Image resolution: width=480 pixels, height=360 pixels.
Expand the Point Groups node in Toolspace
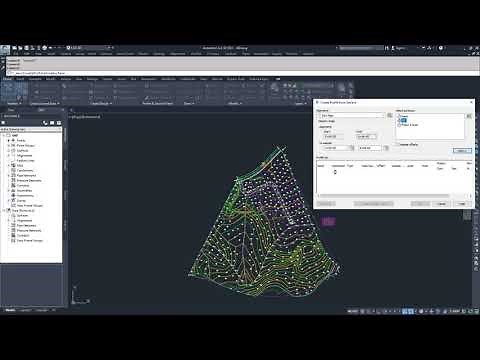9,145
